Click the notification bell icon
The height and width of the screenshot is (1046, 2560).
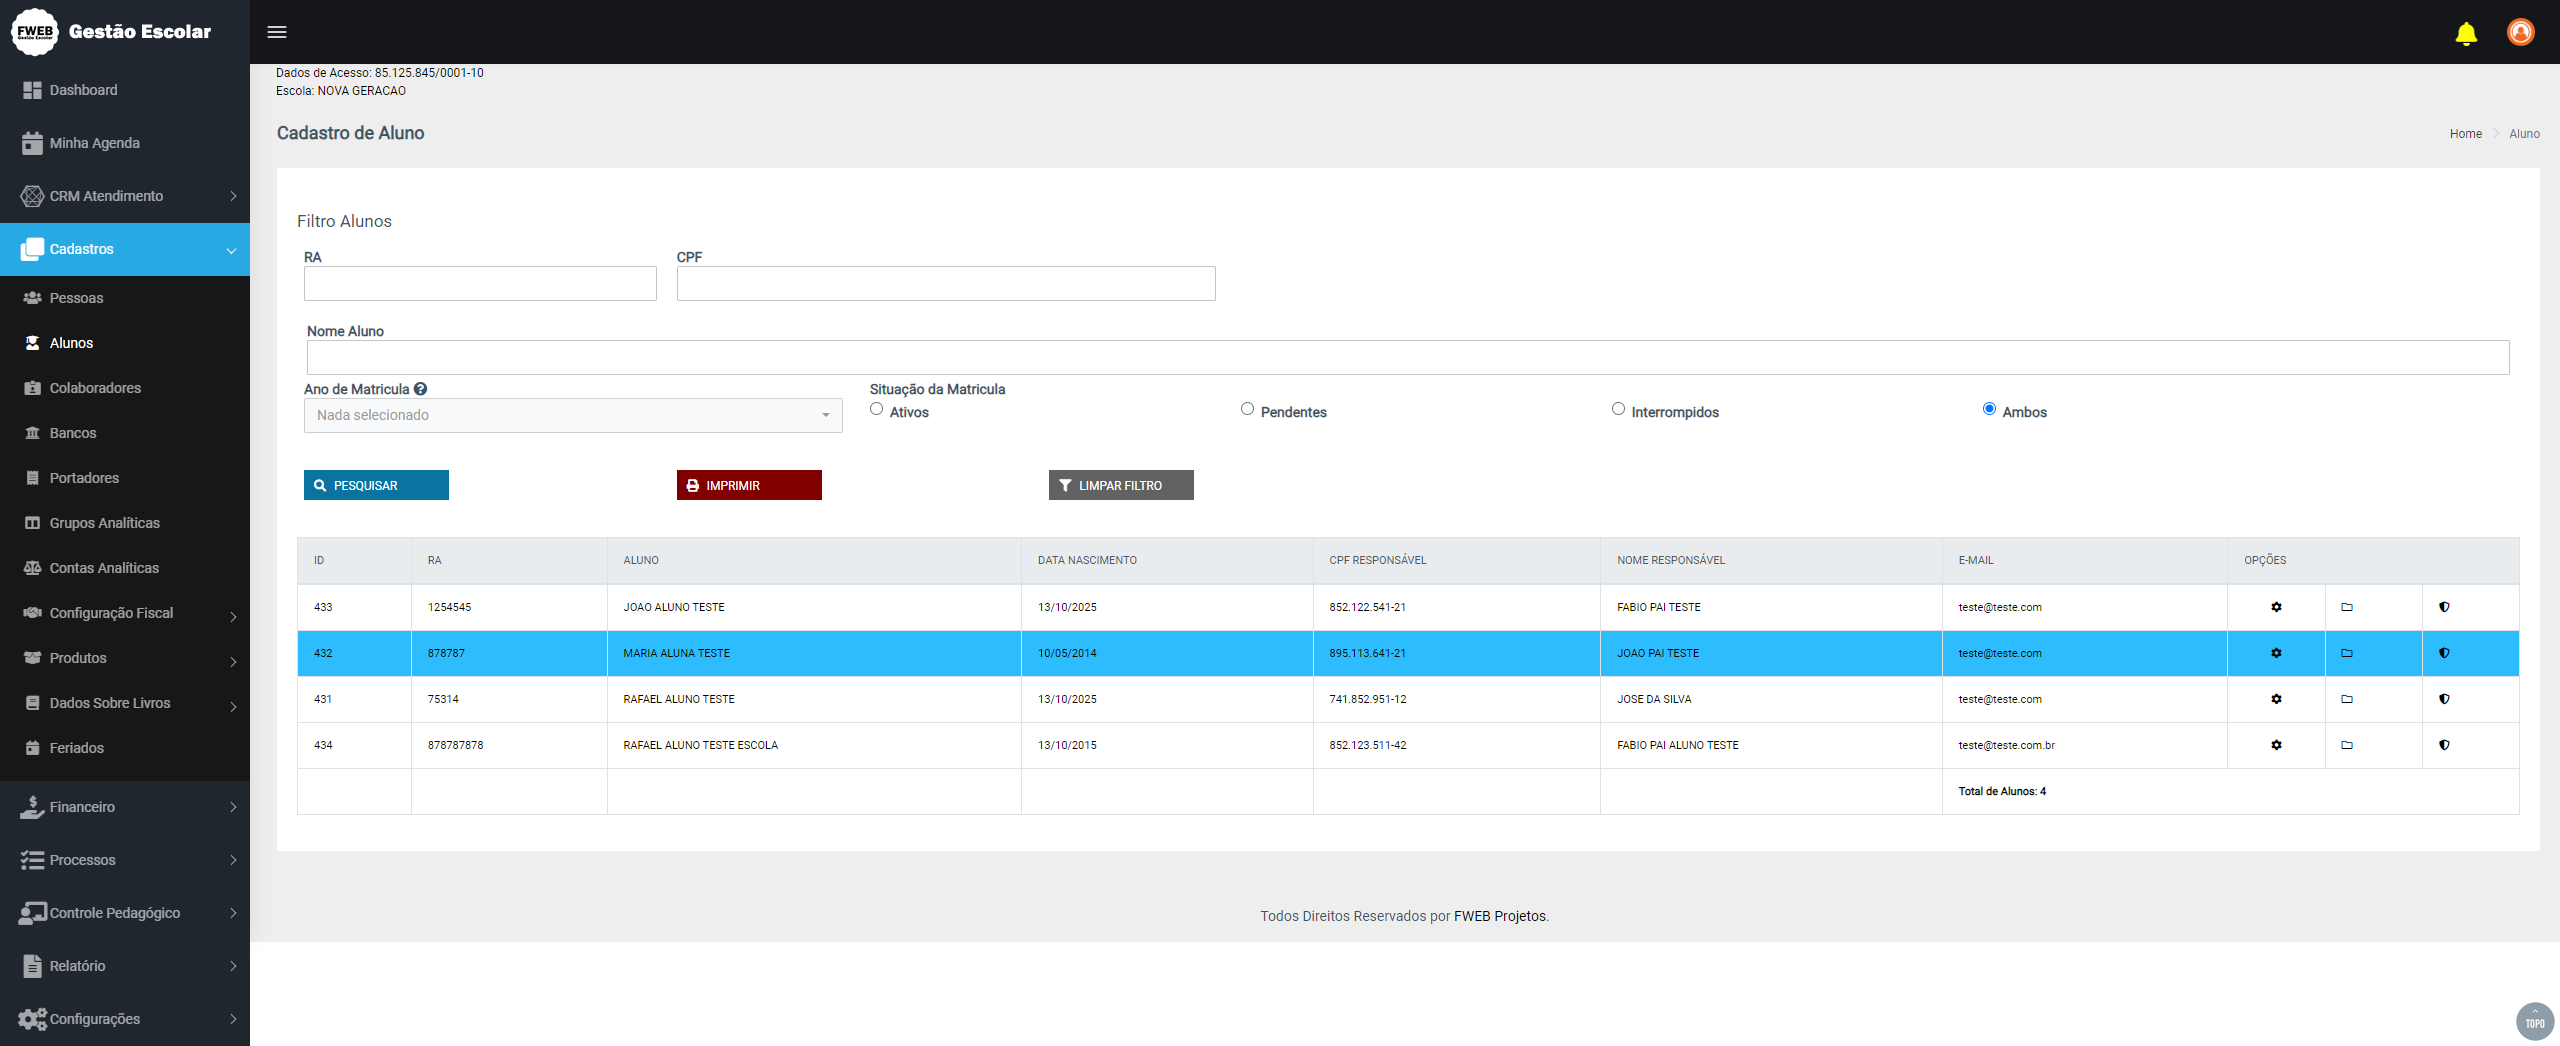coord(2465,33)
